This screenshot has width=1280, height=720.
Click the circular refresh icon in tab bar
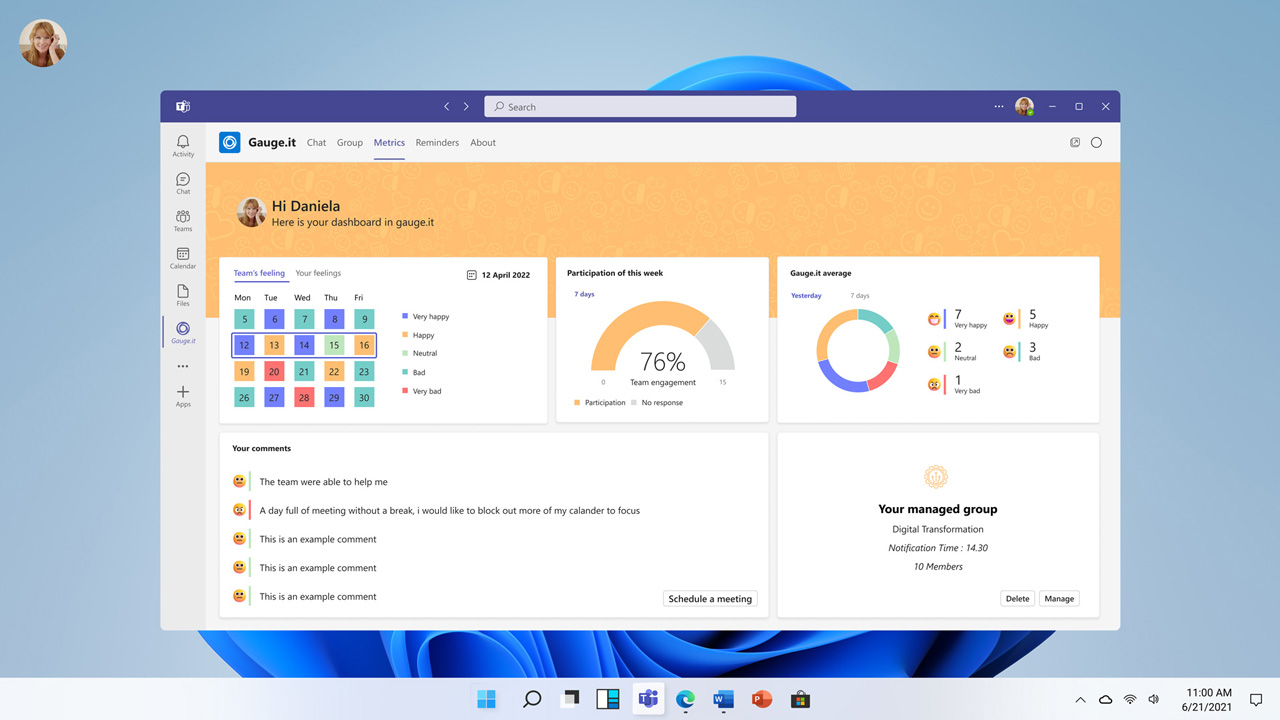point(1096,142)
